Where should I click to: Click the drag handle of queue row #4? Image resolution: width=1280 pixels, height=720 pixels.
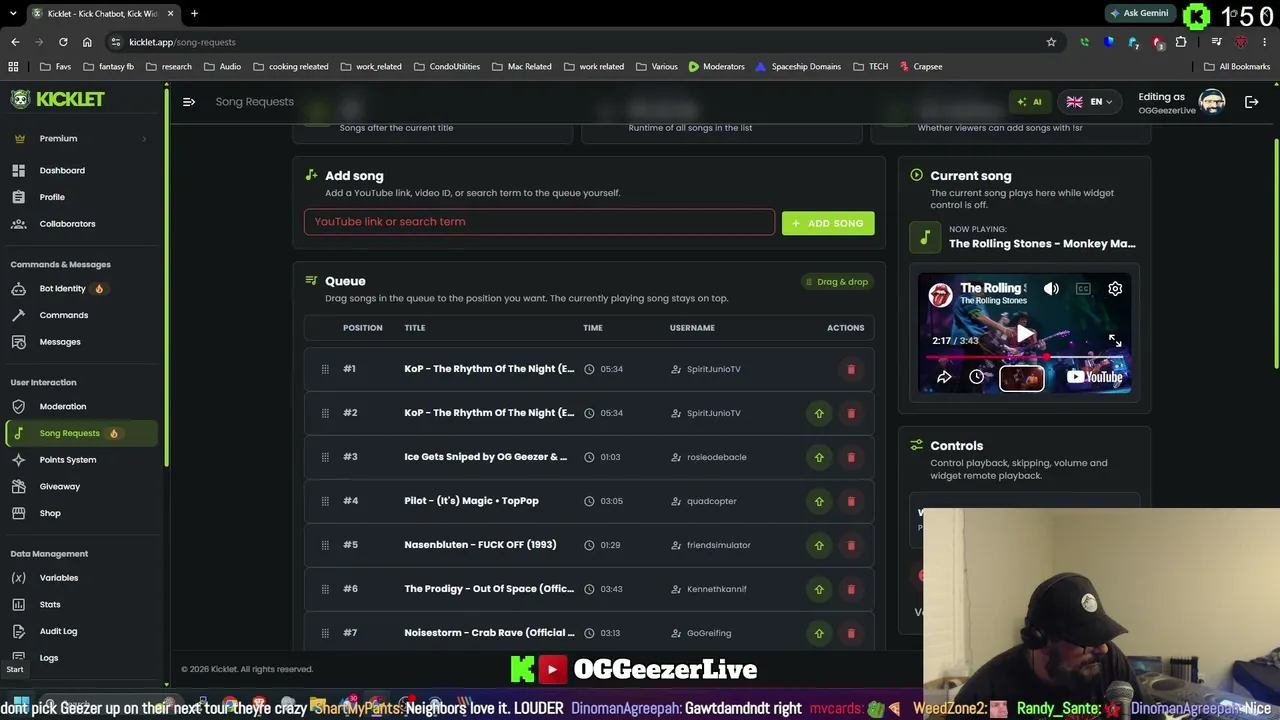(325, 501)
